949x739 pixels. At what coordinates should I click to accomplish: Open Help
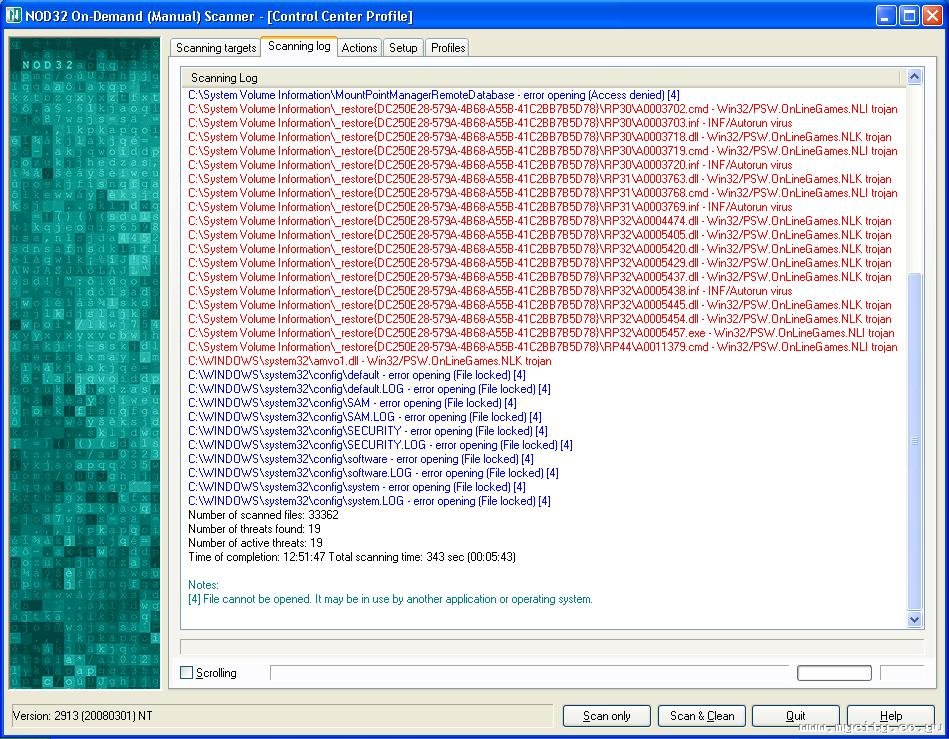(x=890, y=716)
